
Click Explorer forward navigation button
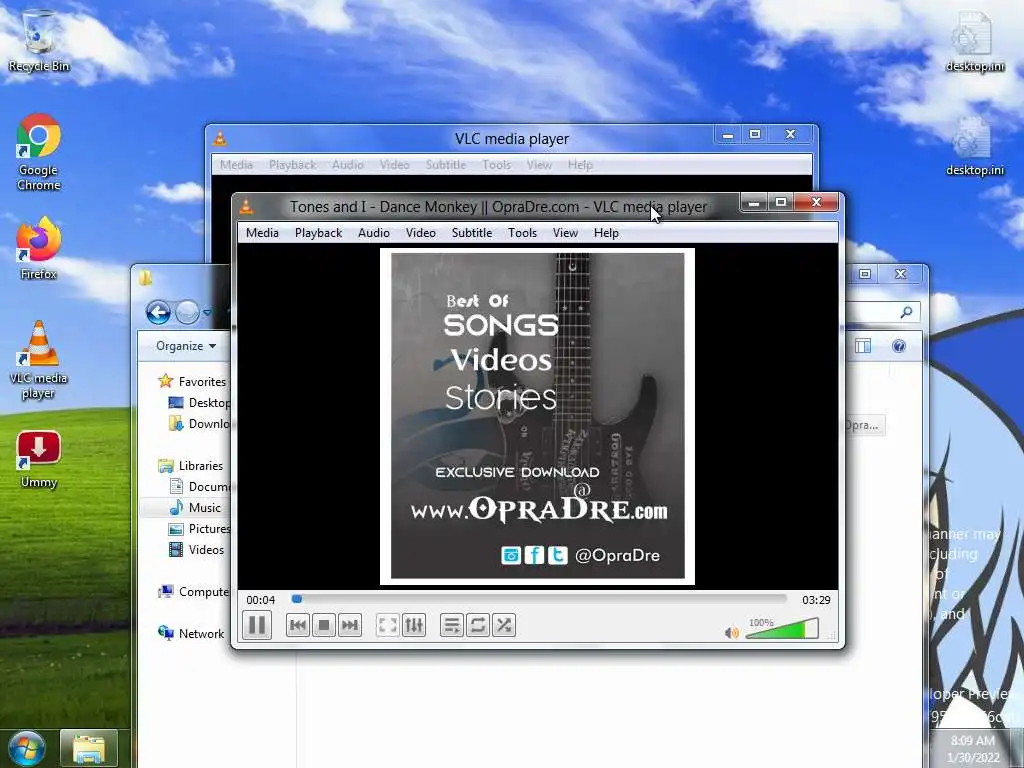187,313
